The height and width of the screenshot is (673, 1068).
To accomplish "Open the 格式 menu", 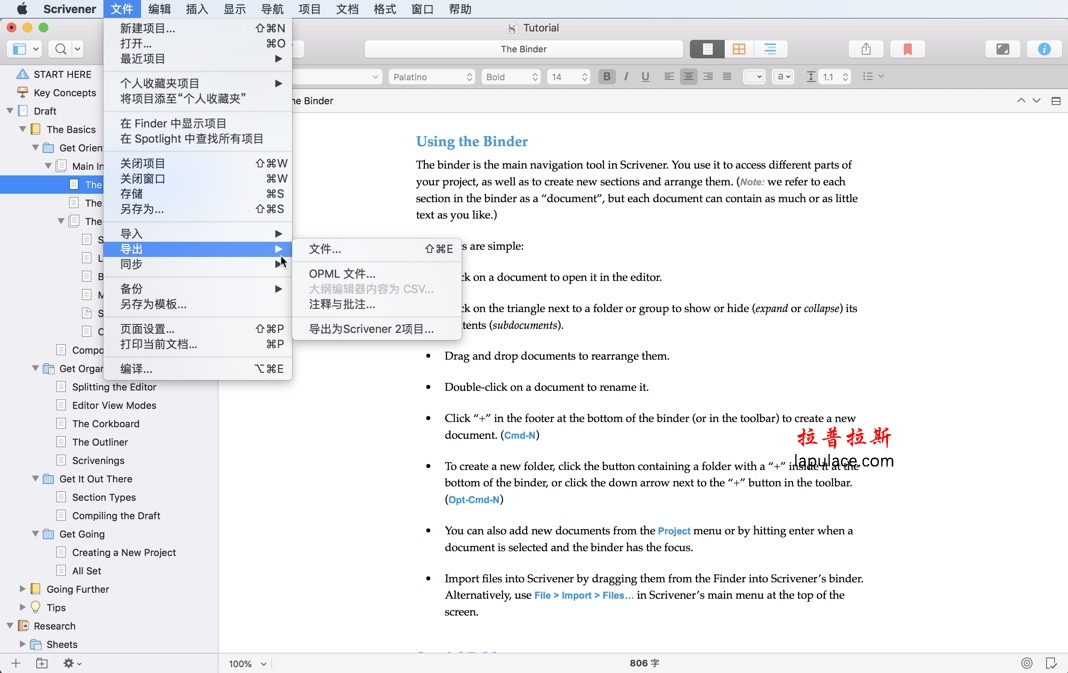I will tap(385, 9).
